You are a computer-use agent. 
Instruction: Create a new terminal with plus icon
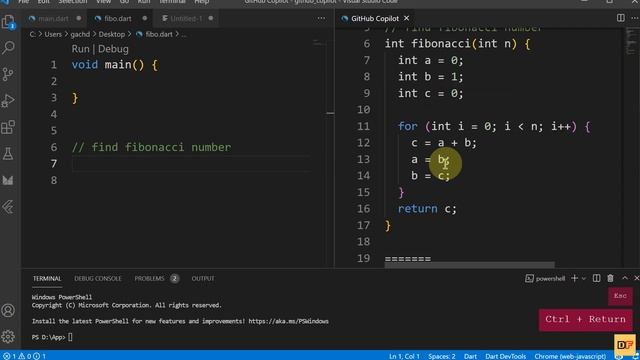click(x=574, y=278)
